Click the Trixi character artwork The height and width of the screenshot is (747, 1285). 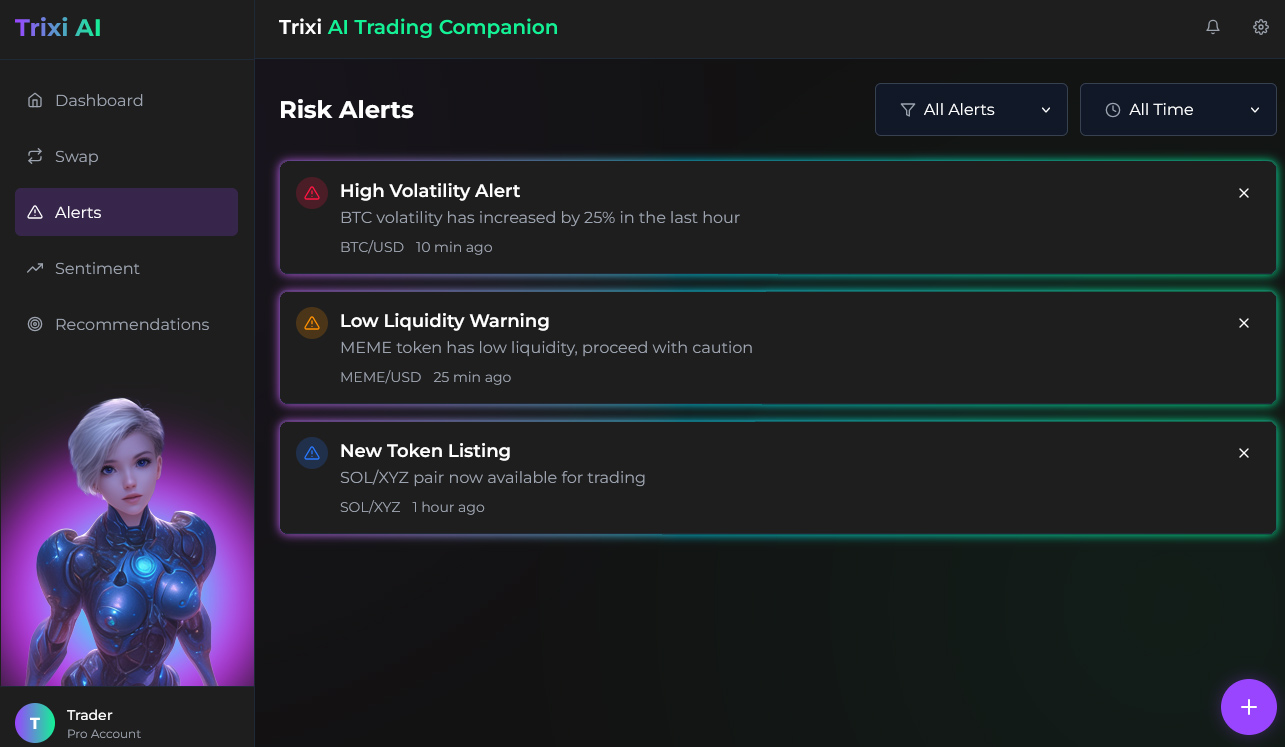tap(127, 540)
